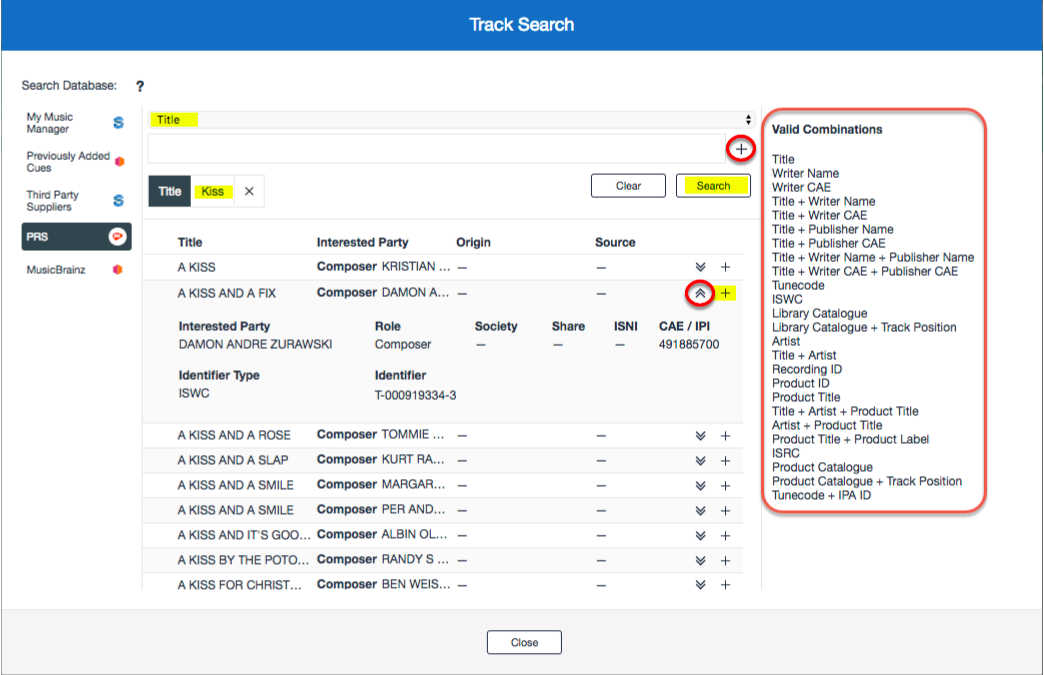Screen dimensions: 1044x675
Task: Expand details for A KISS
Action: click(700, 267)
